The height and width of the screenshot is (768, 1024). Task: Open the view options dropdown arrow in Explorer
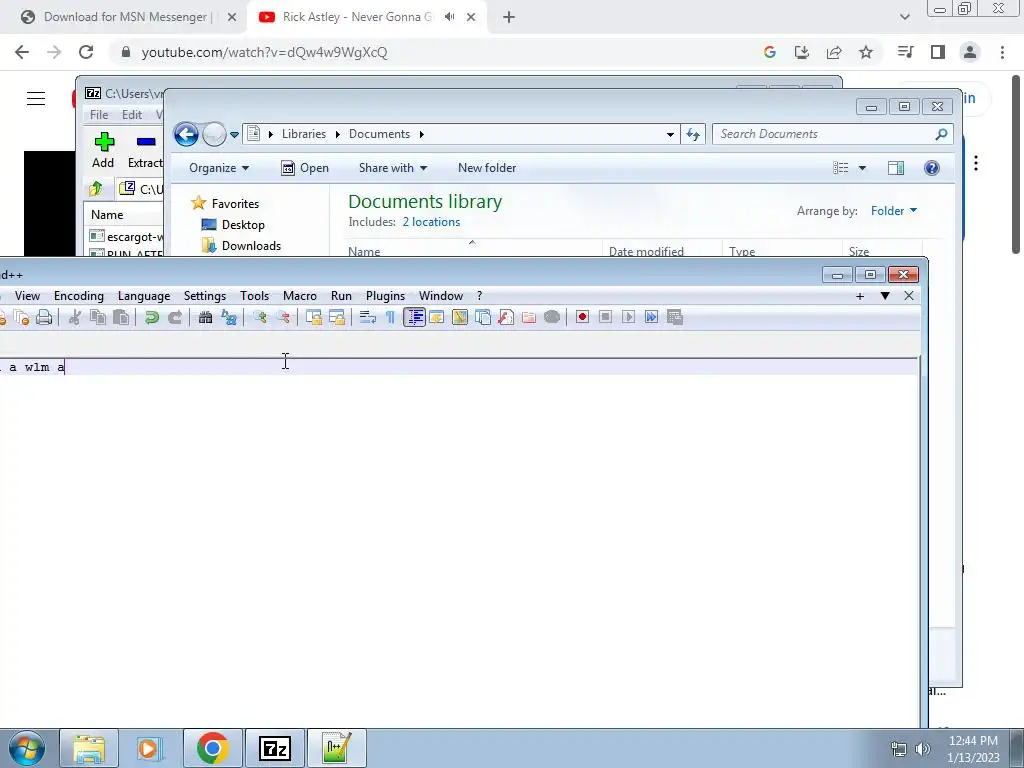pos(862,168)
